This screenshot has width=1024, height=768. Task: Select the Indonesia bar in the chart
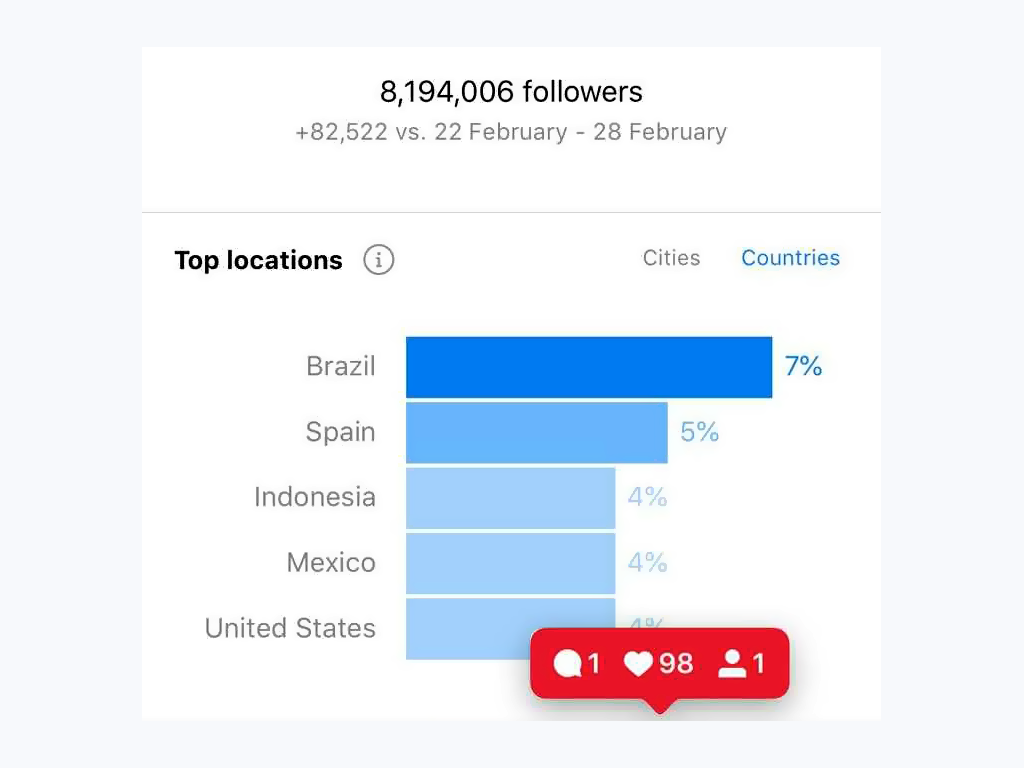click(x=510, y=498)
